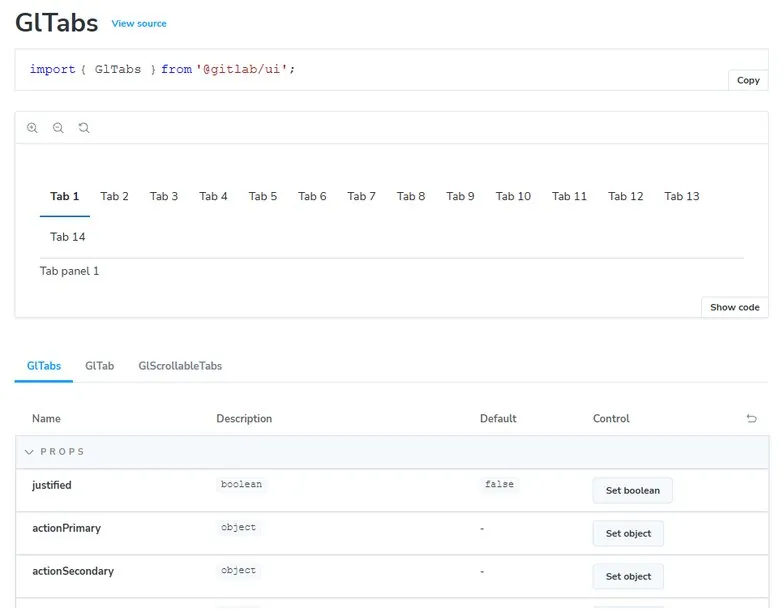The image size is (784, 616).
Task: Set object for the actionSecondary prop
Action: [627, 577]
